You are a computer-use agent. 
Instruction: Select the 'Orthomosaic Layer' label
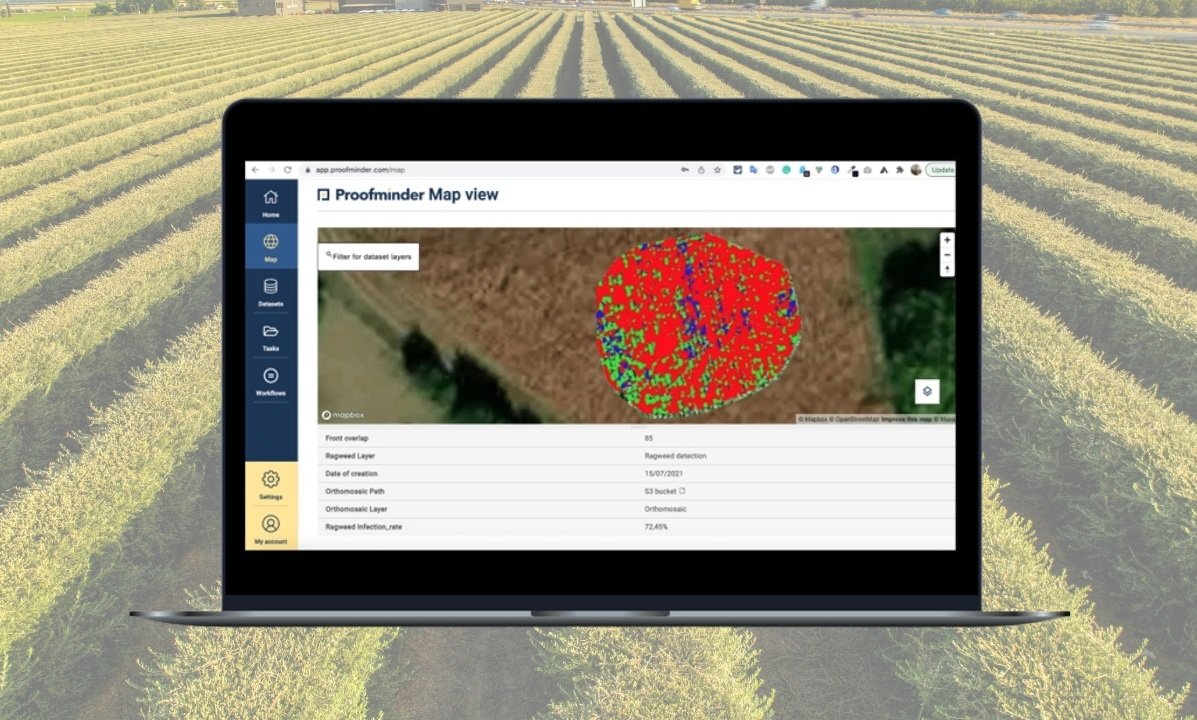coord(356,509)
